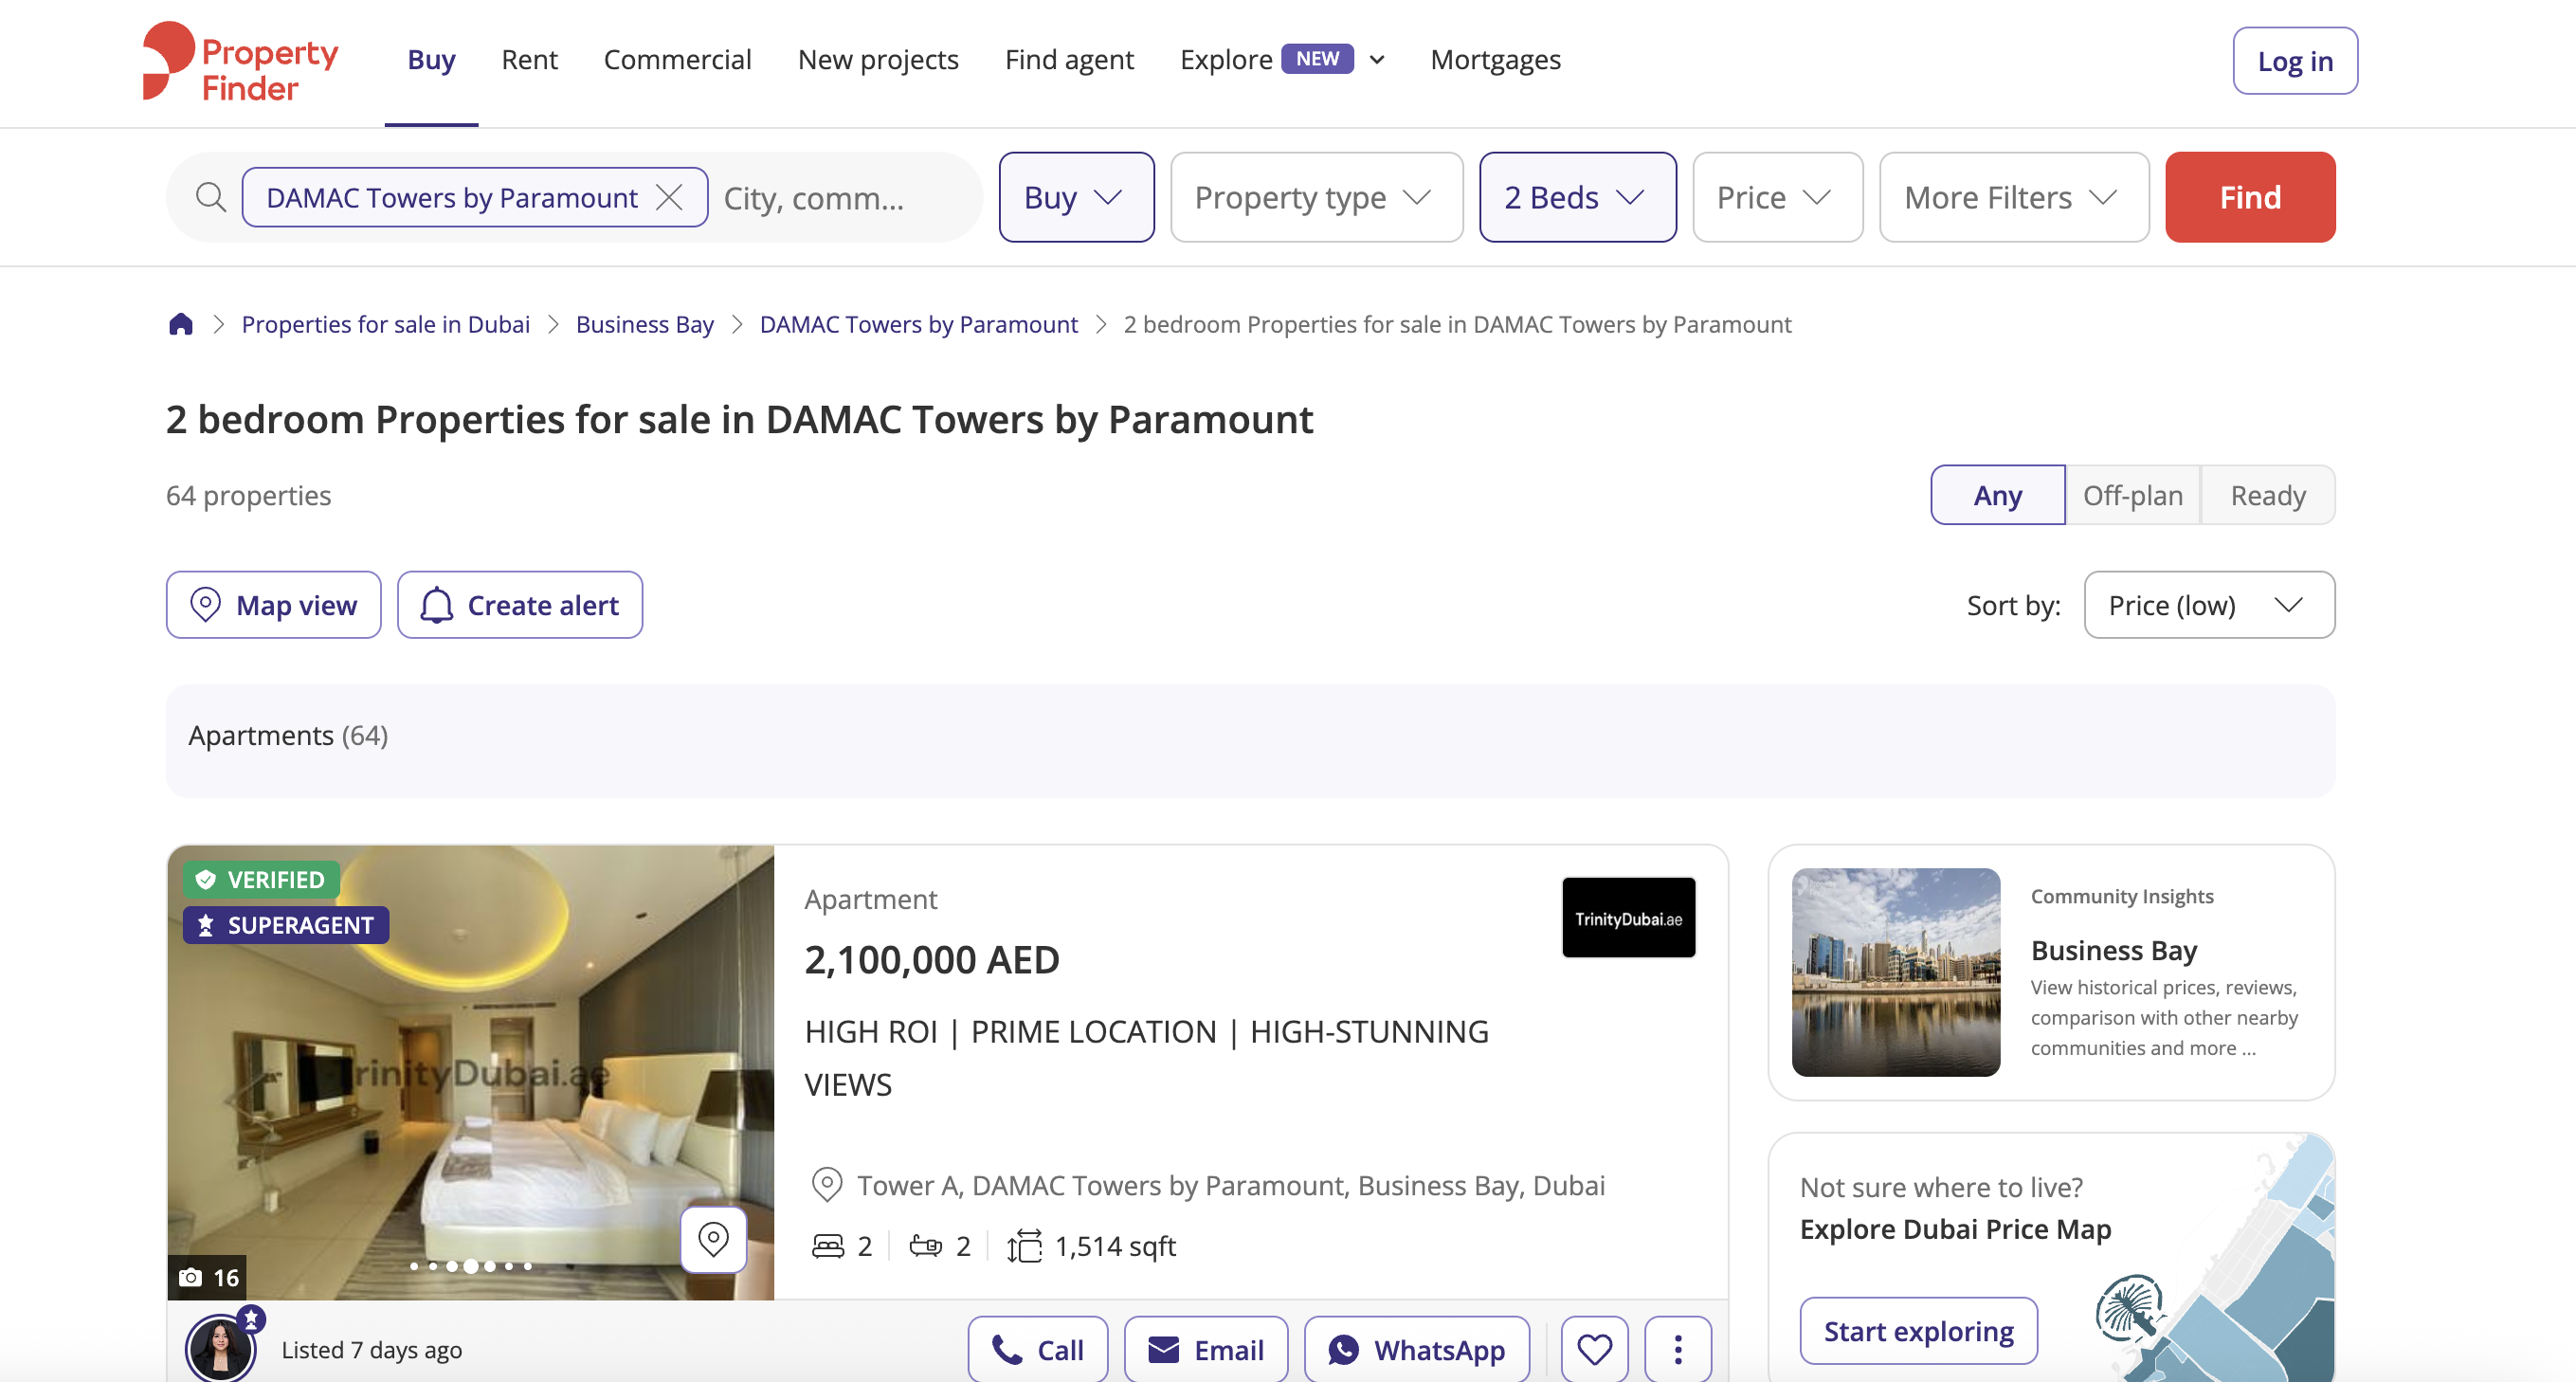Click the search magnifier icon
Screen dimensions: 2576x1382
tap(210, 197)
